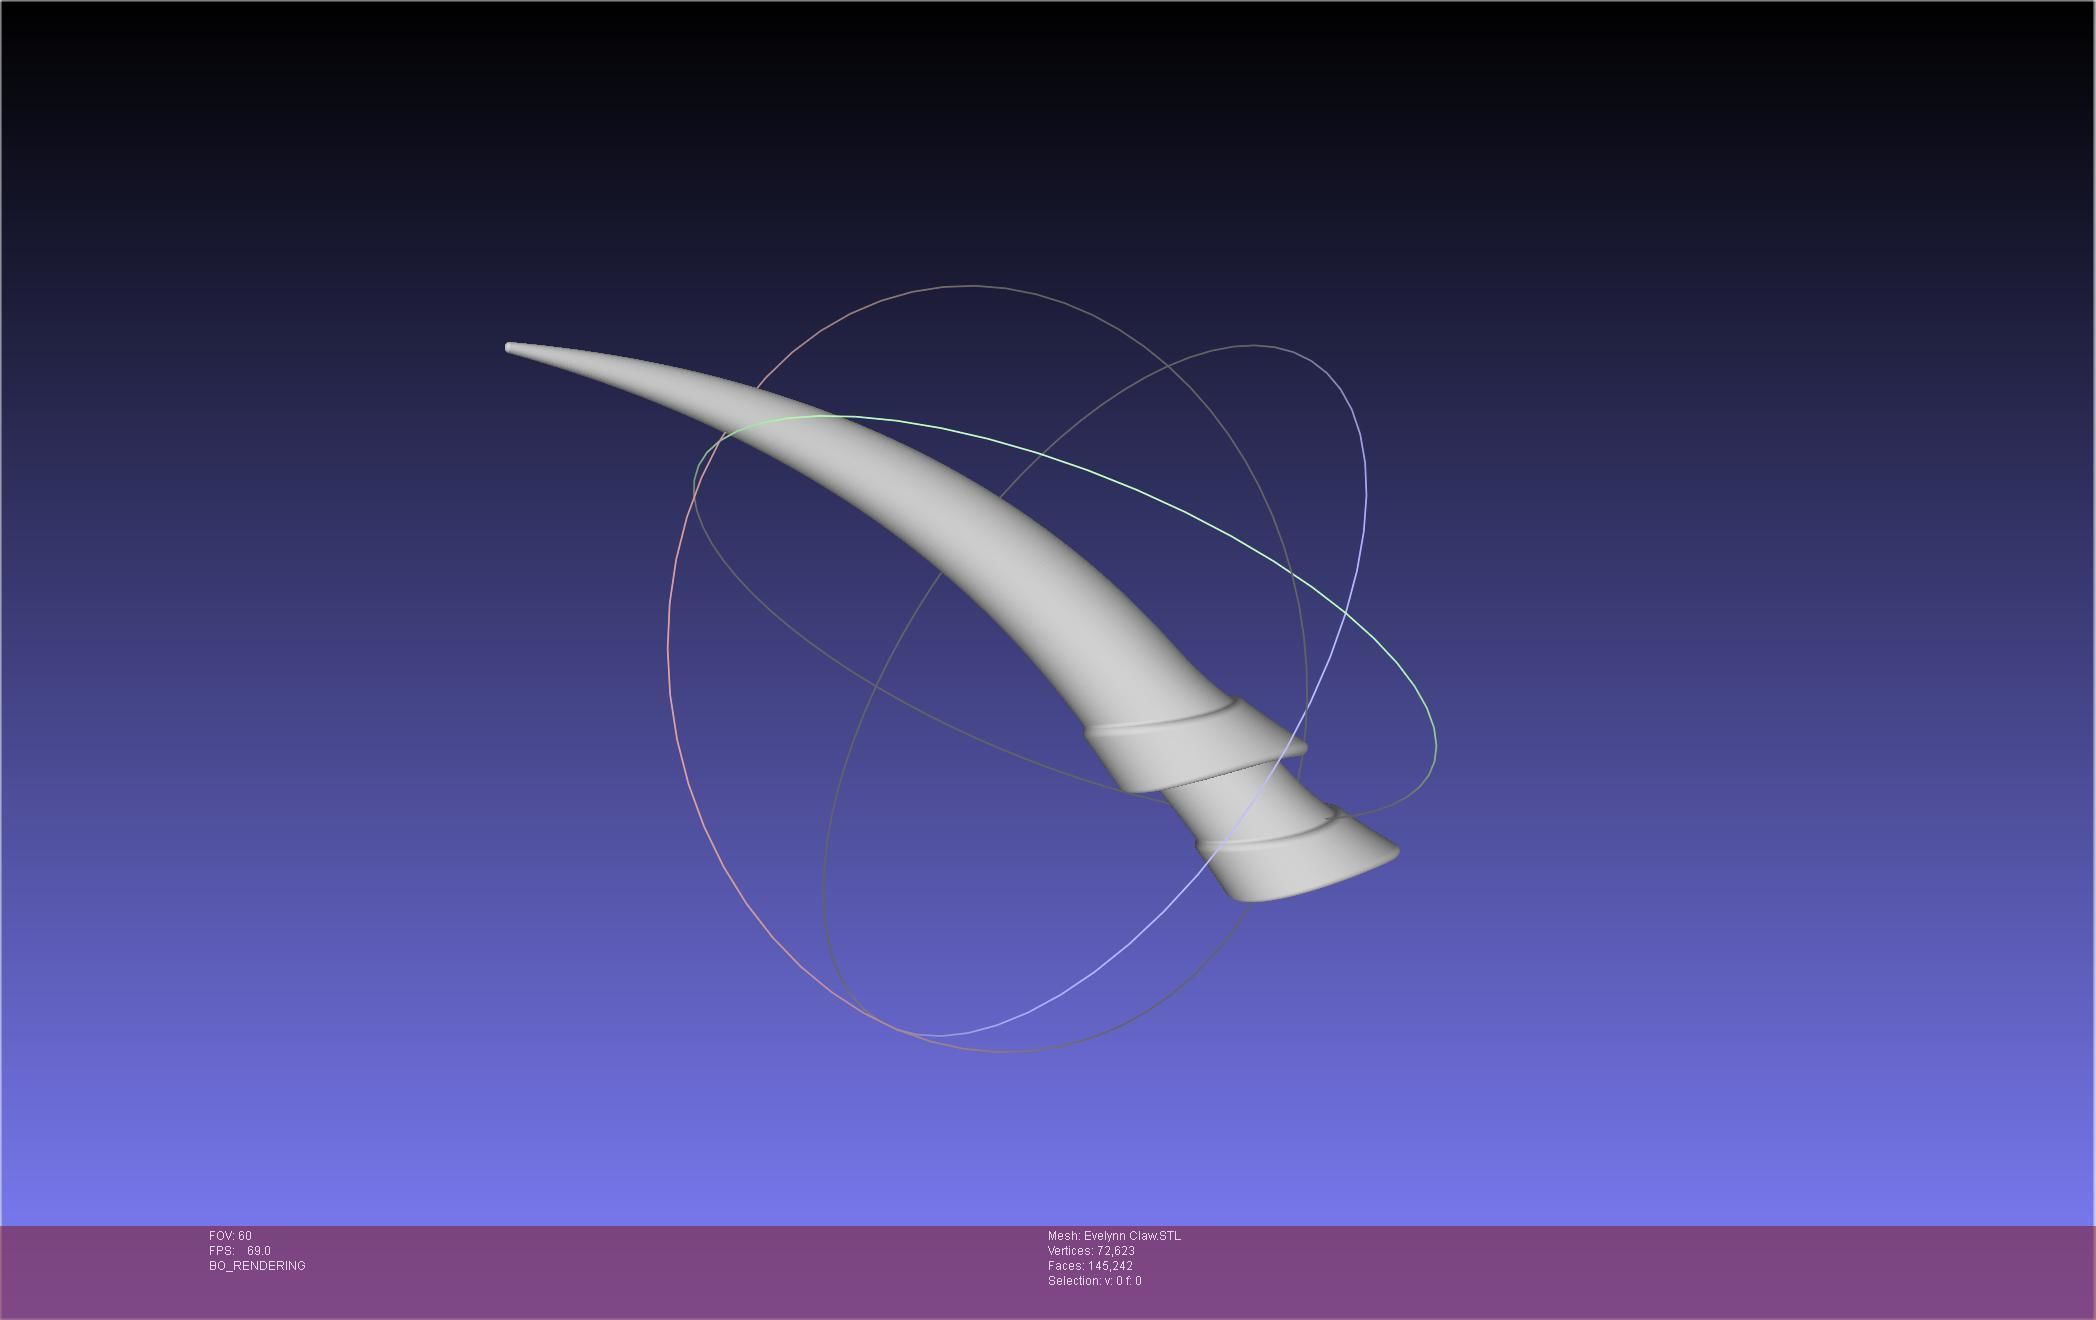Click the 'FOV: 60' status text
Viewport: 2096px width, 1320px height.
pos(230,1236)
